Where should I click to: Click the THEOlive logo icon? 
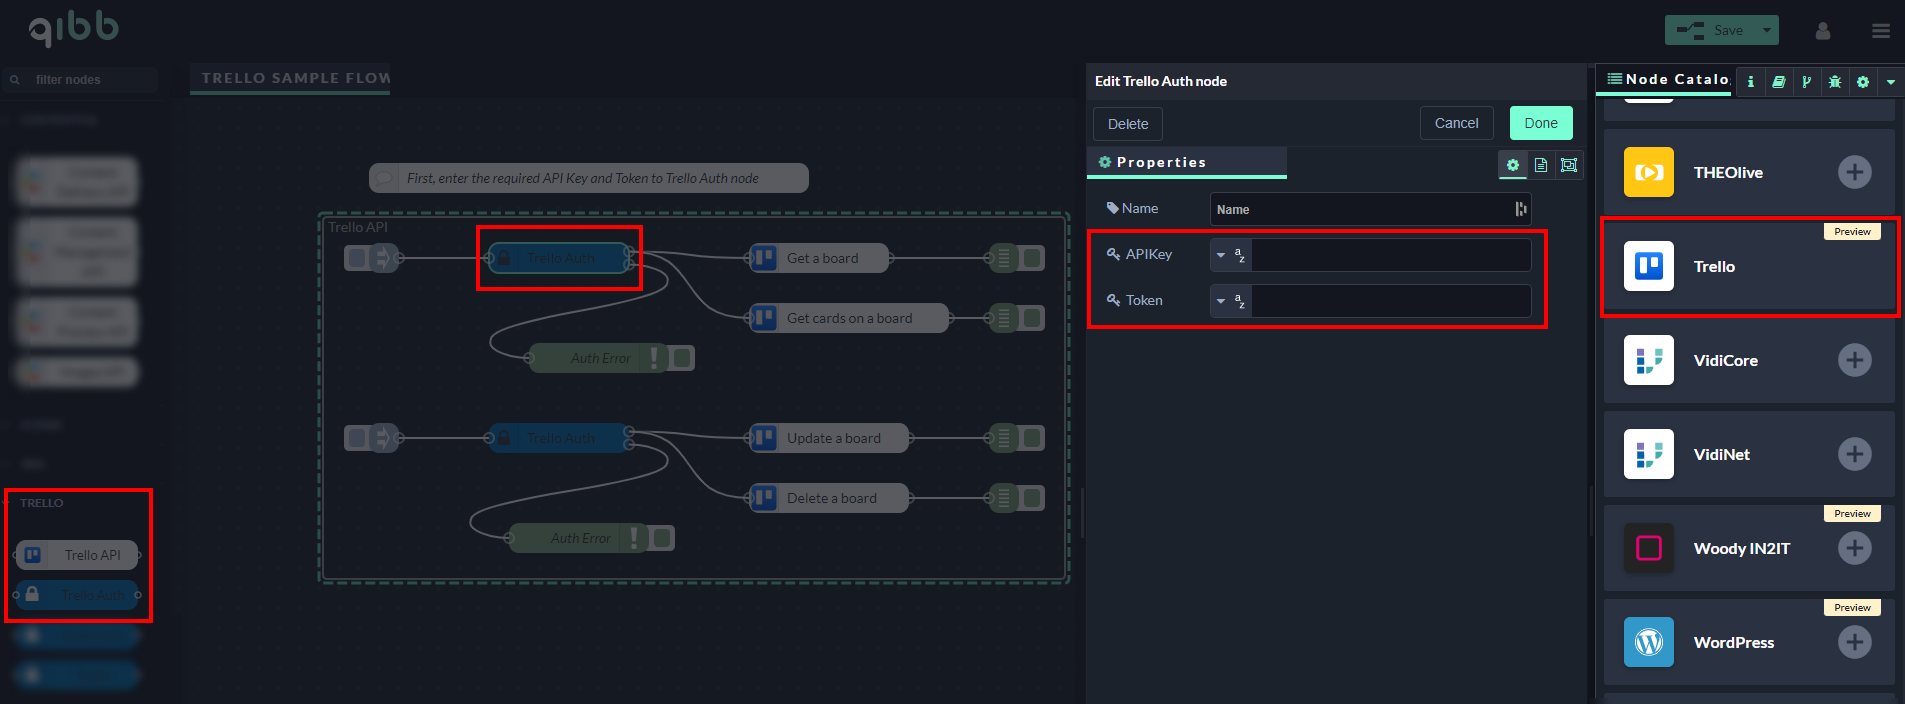[1648, 172]
